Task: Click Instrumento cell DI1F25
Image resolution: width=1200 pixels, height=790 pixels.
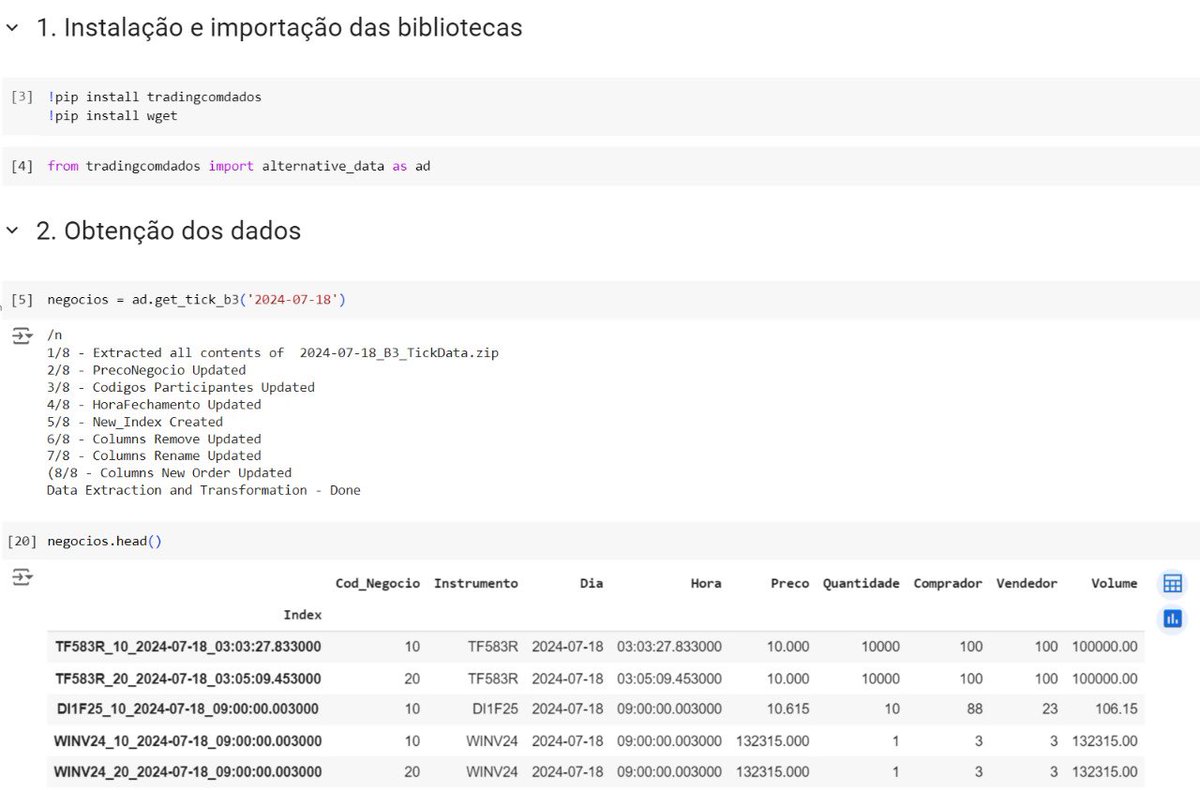Action: coord(493,710)
